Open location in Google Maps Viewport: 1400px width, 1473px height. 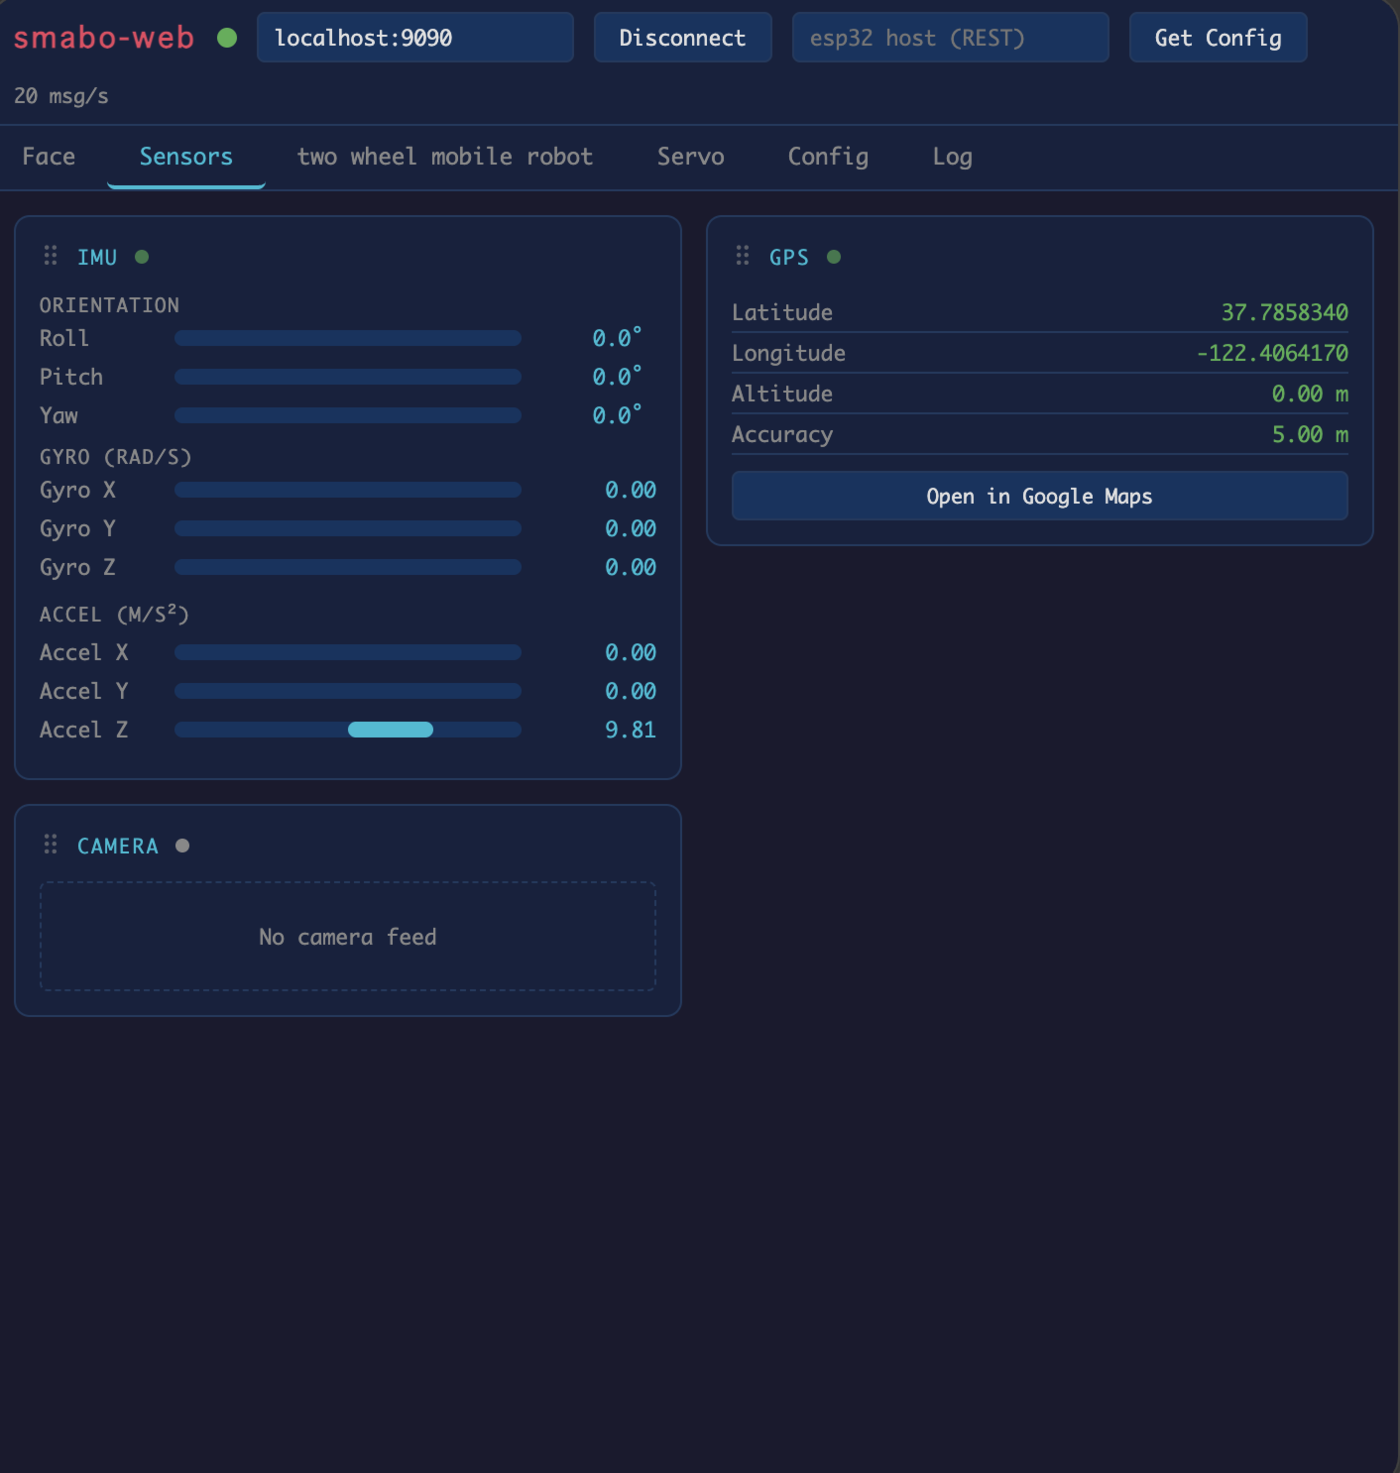click(1040, 496)
